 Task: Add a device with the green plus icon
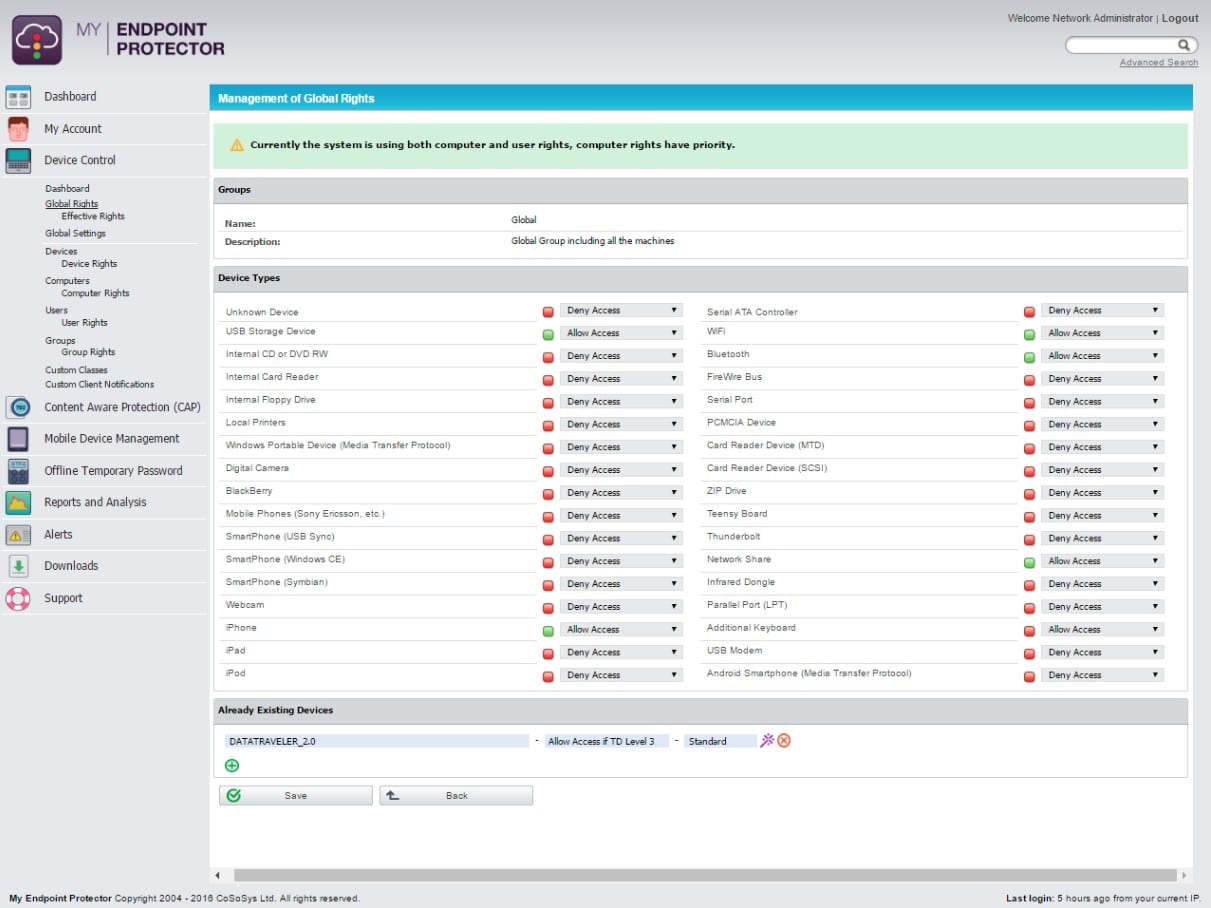(x=232, y=766)
